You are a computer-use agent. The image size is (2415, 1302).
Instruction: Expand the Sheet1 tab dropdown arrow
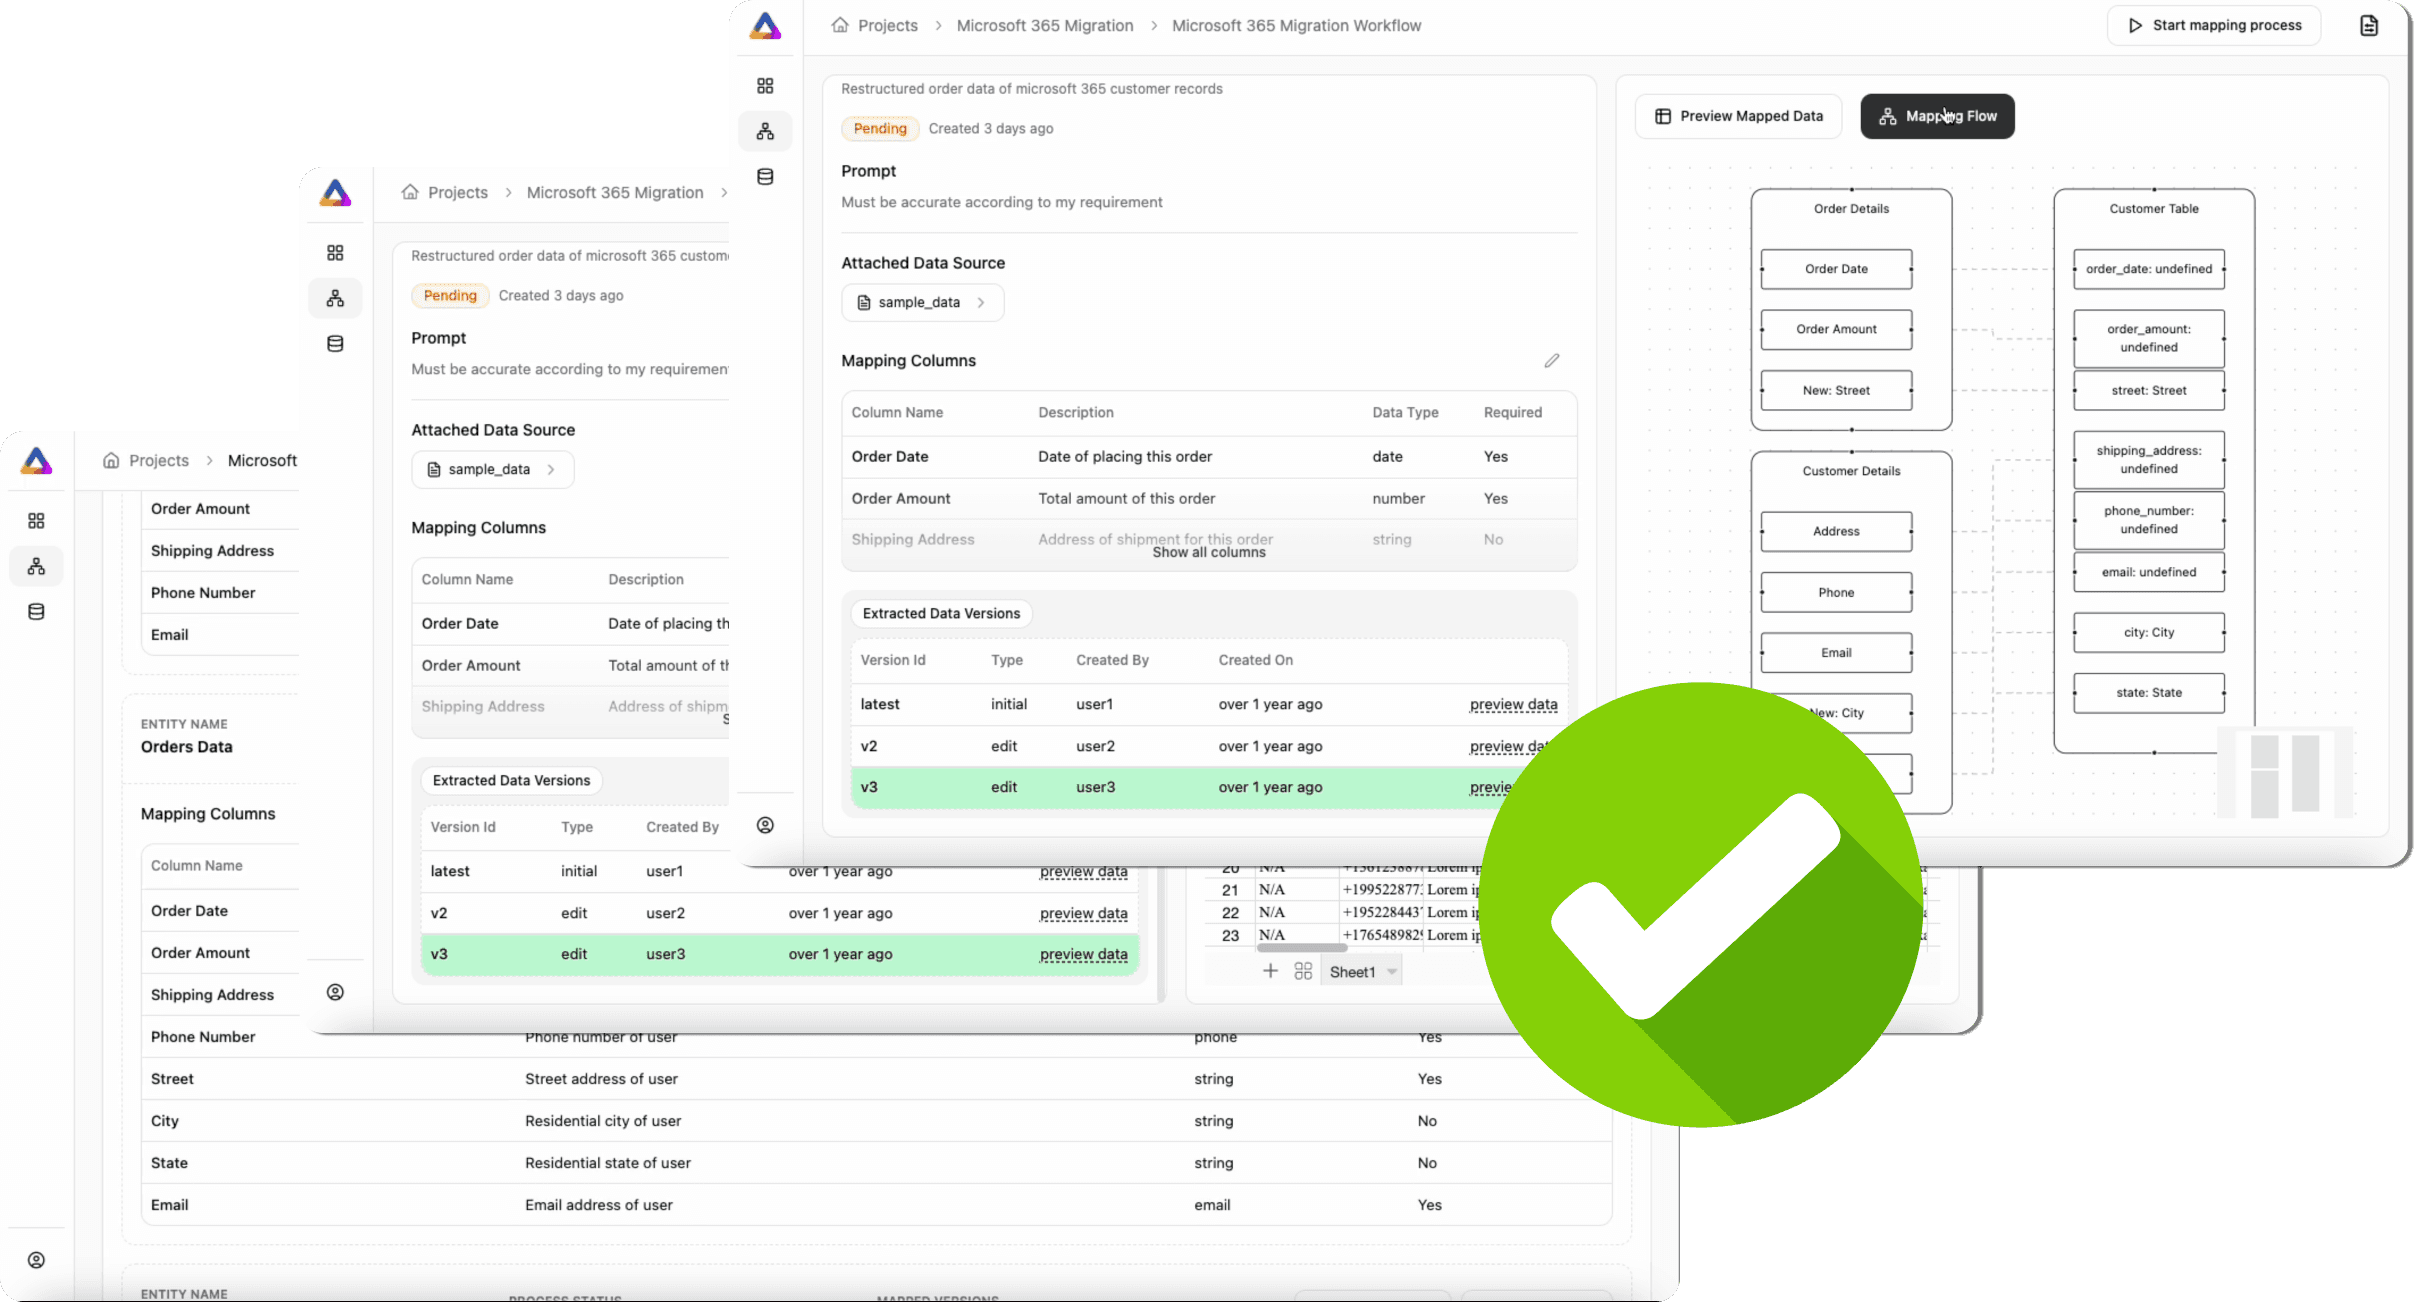(1391, 972)
